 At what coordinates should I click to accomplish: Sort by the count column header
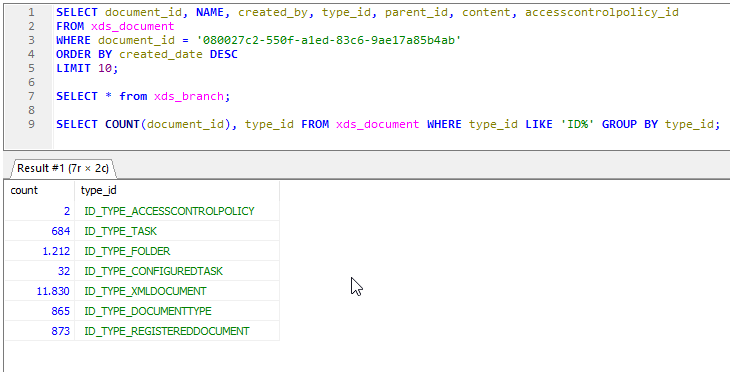coord(40,190)
